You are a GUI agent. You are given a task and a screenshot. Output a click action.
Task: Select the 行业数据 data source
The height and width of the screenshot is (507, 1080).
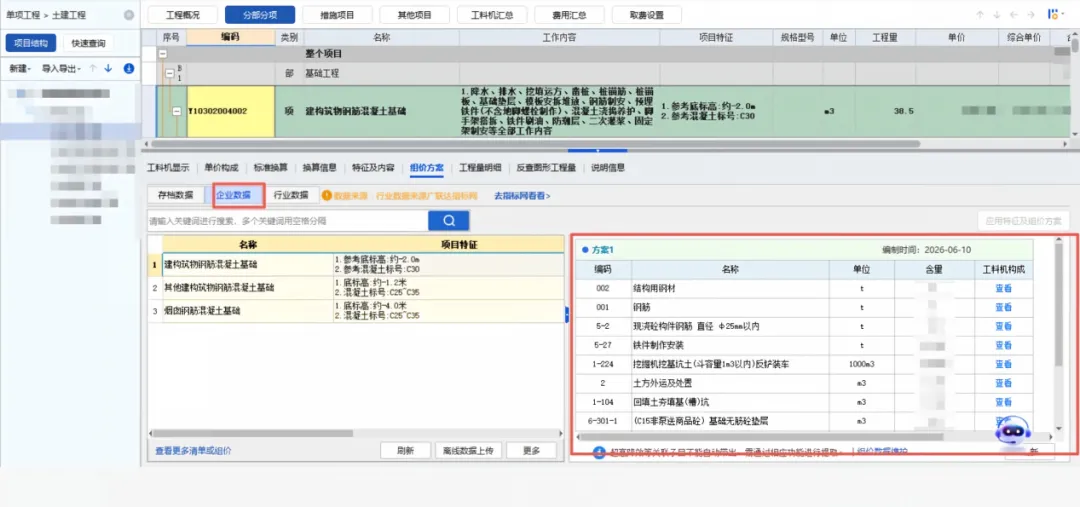[x=291, y=195]
